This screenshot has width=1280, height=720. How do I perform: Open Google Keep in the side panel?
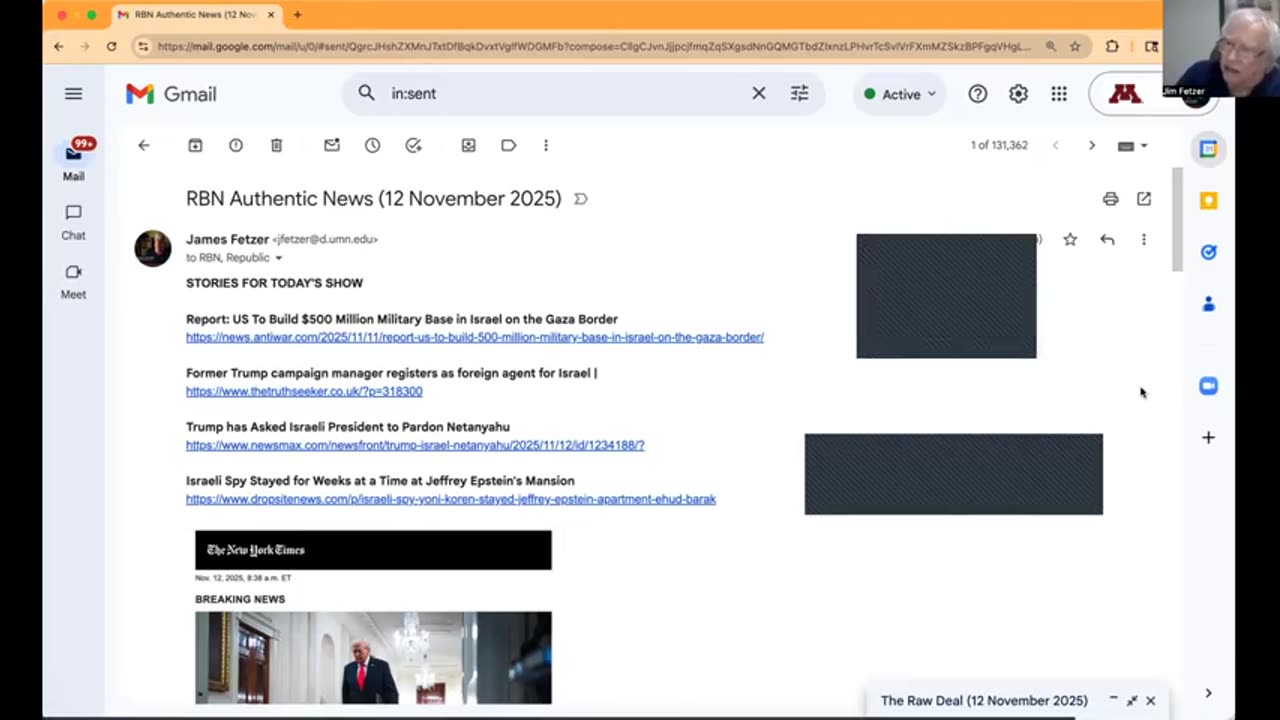(x=1208, y=201)
